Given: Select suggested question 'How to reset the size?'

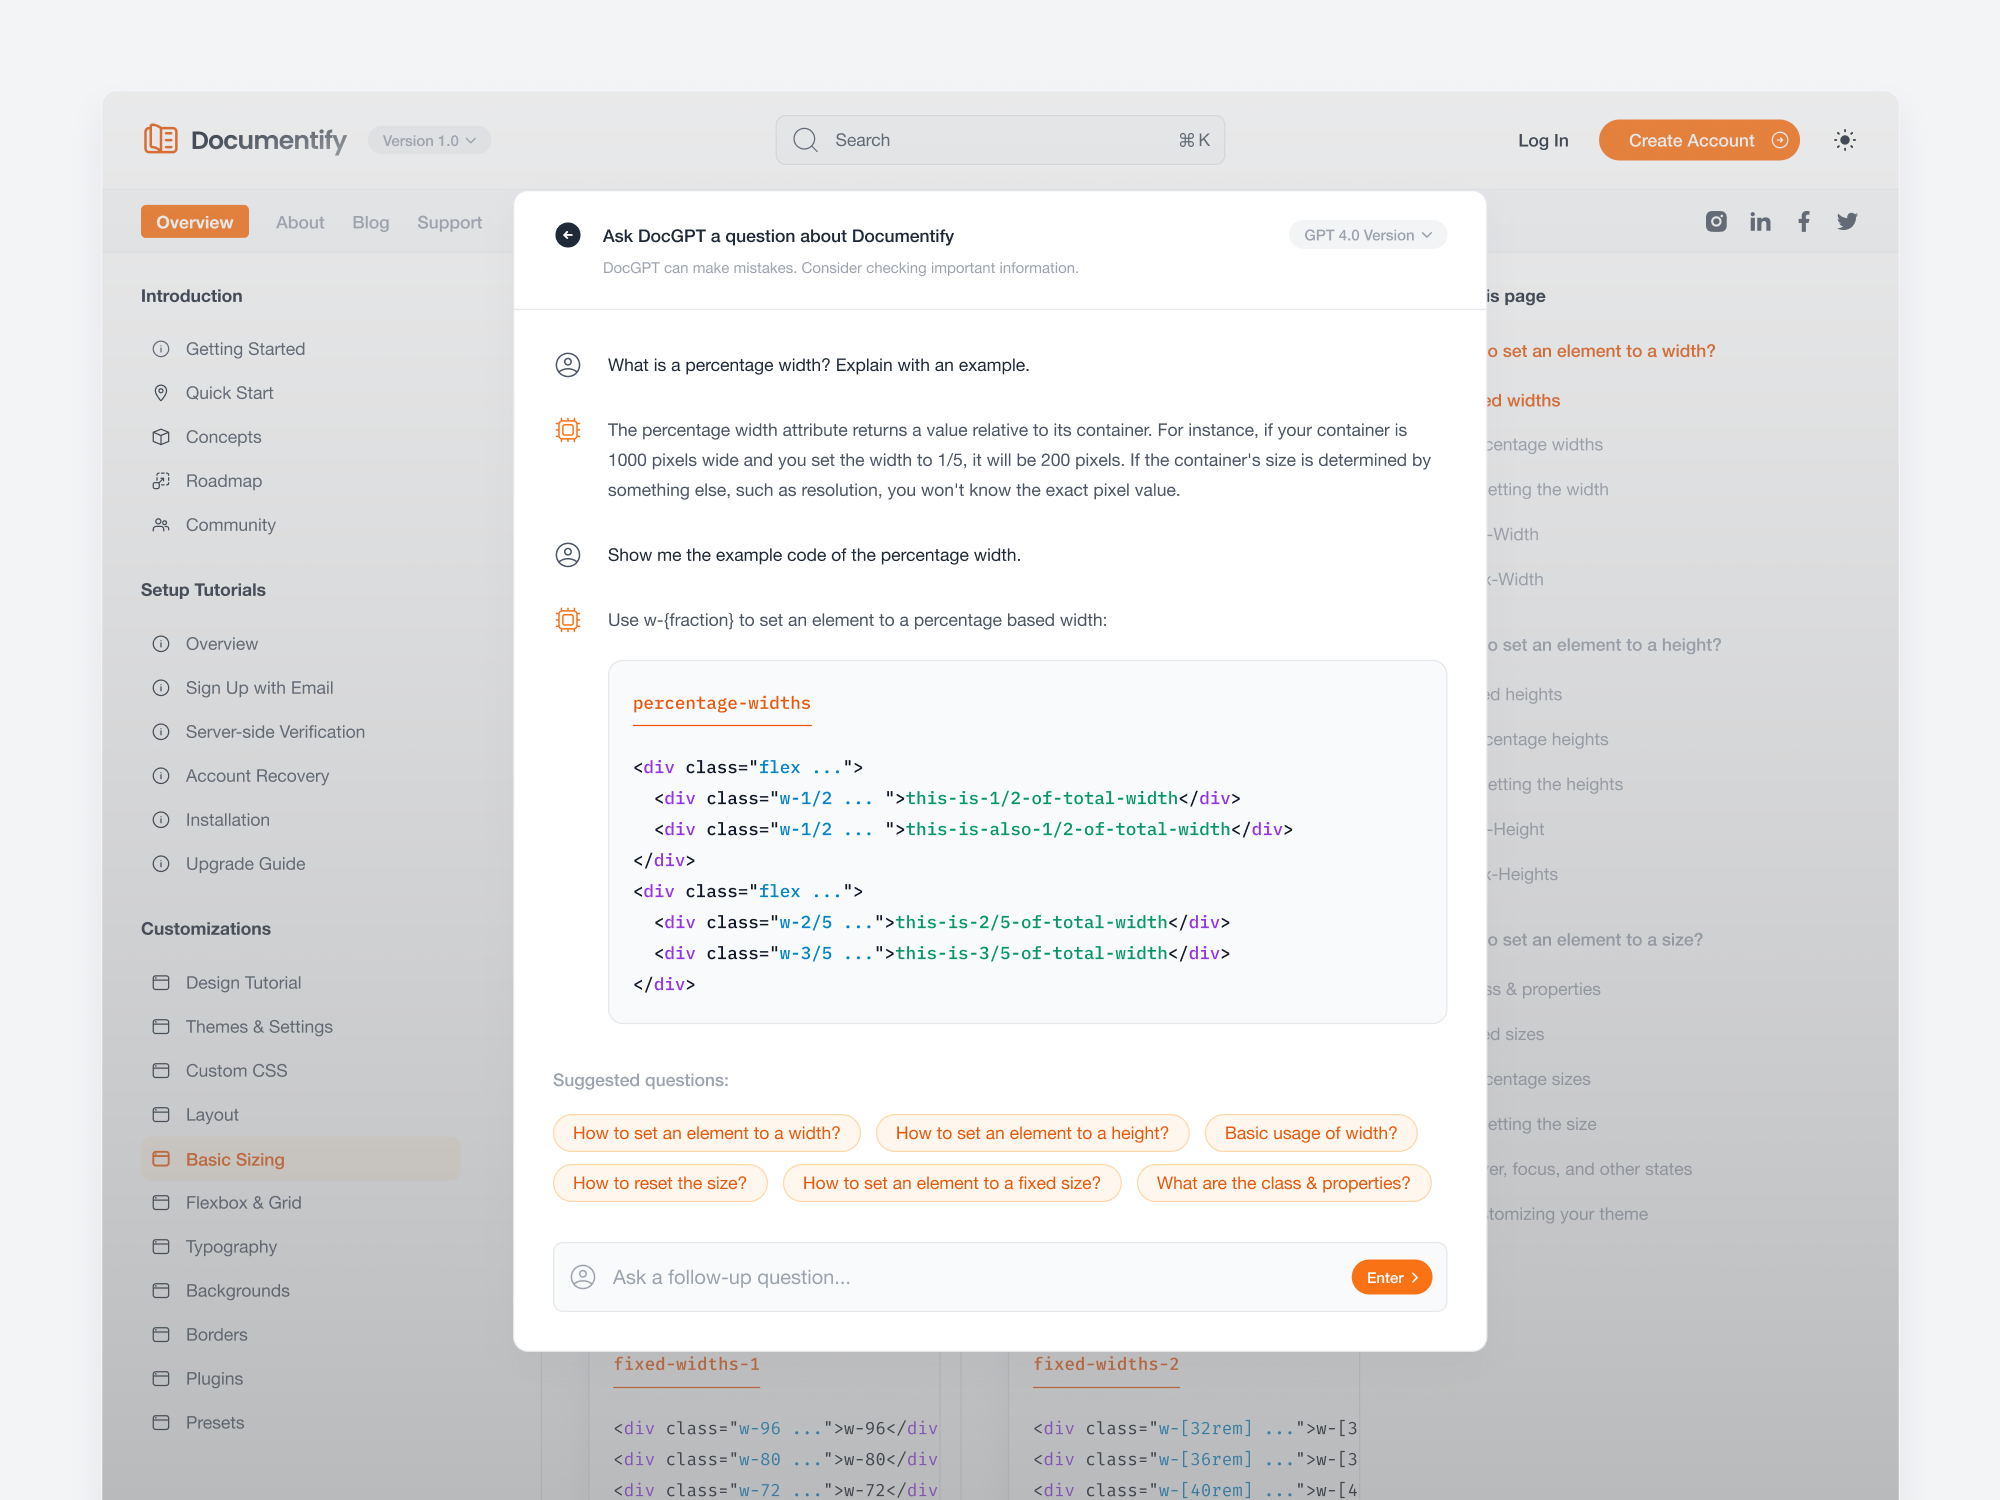Looking at the screenshot, I should point(659,1182).
